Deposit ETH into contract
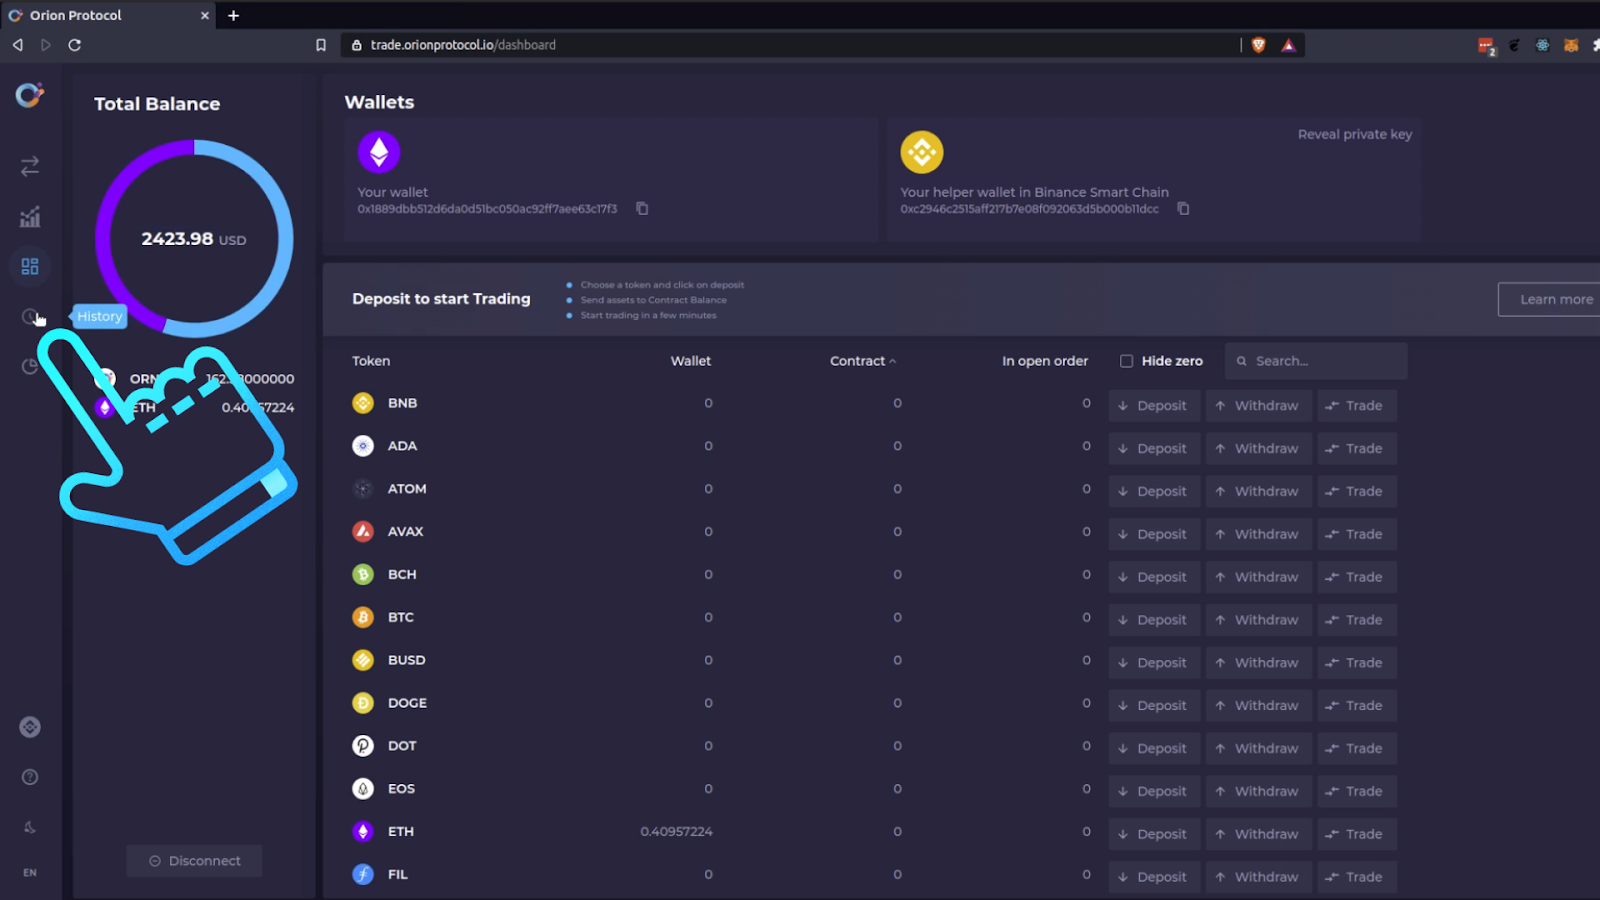This screenshot has height=900, width=1600. coord(1154,834)
